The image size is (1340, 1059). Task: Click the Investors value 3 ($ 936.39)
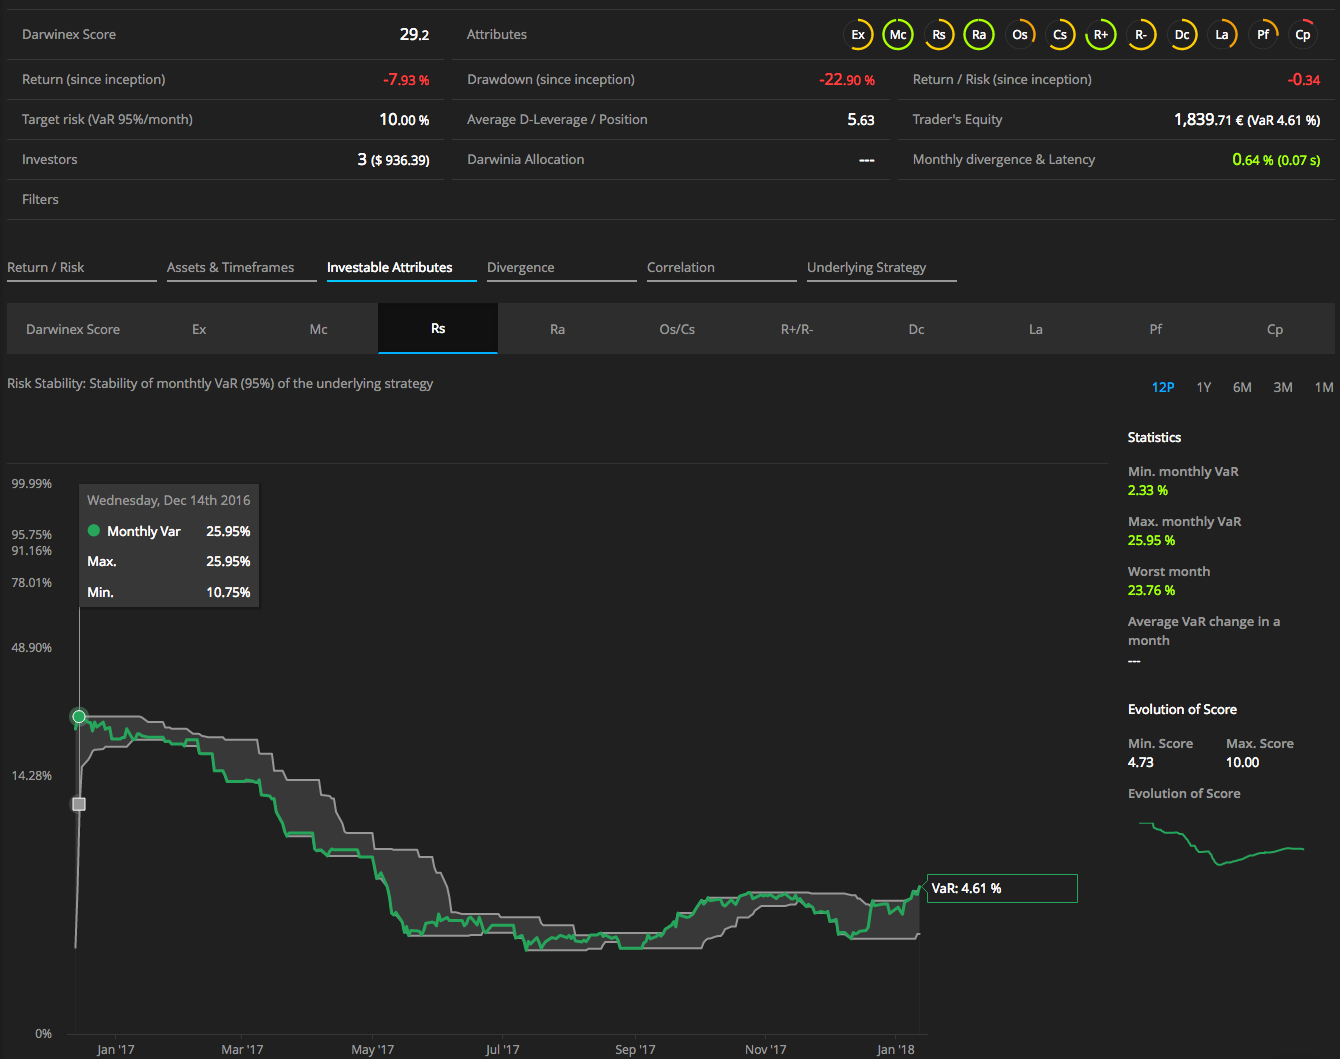(393, 159)
